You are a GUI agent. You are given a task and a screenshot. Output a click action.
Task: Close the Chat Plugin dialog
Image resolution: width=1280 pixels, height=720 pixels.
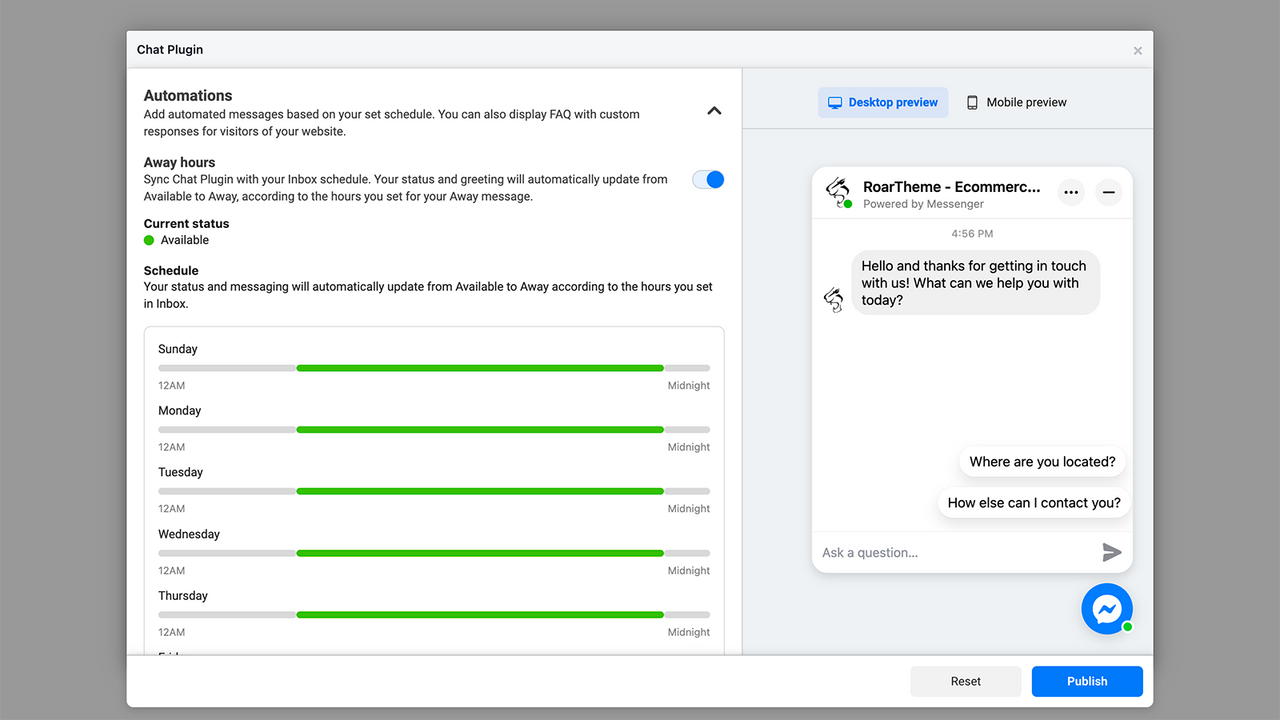1137,50
